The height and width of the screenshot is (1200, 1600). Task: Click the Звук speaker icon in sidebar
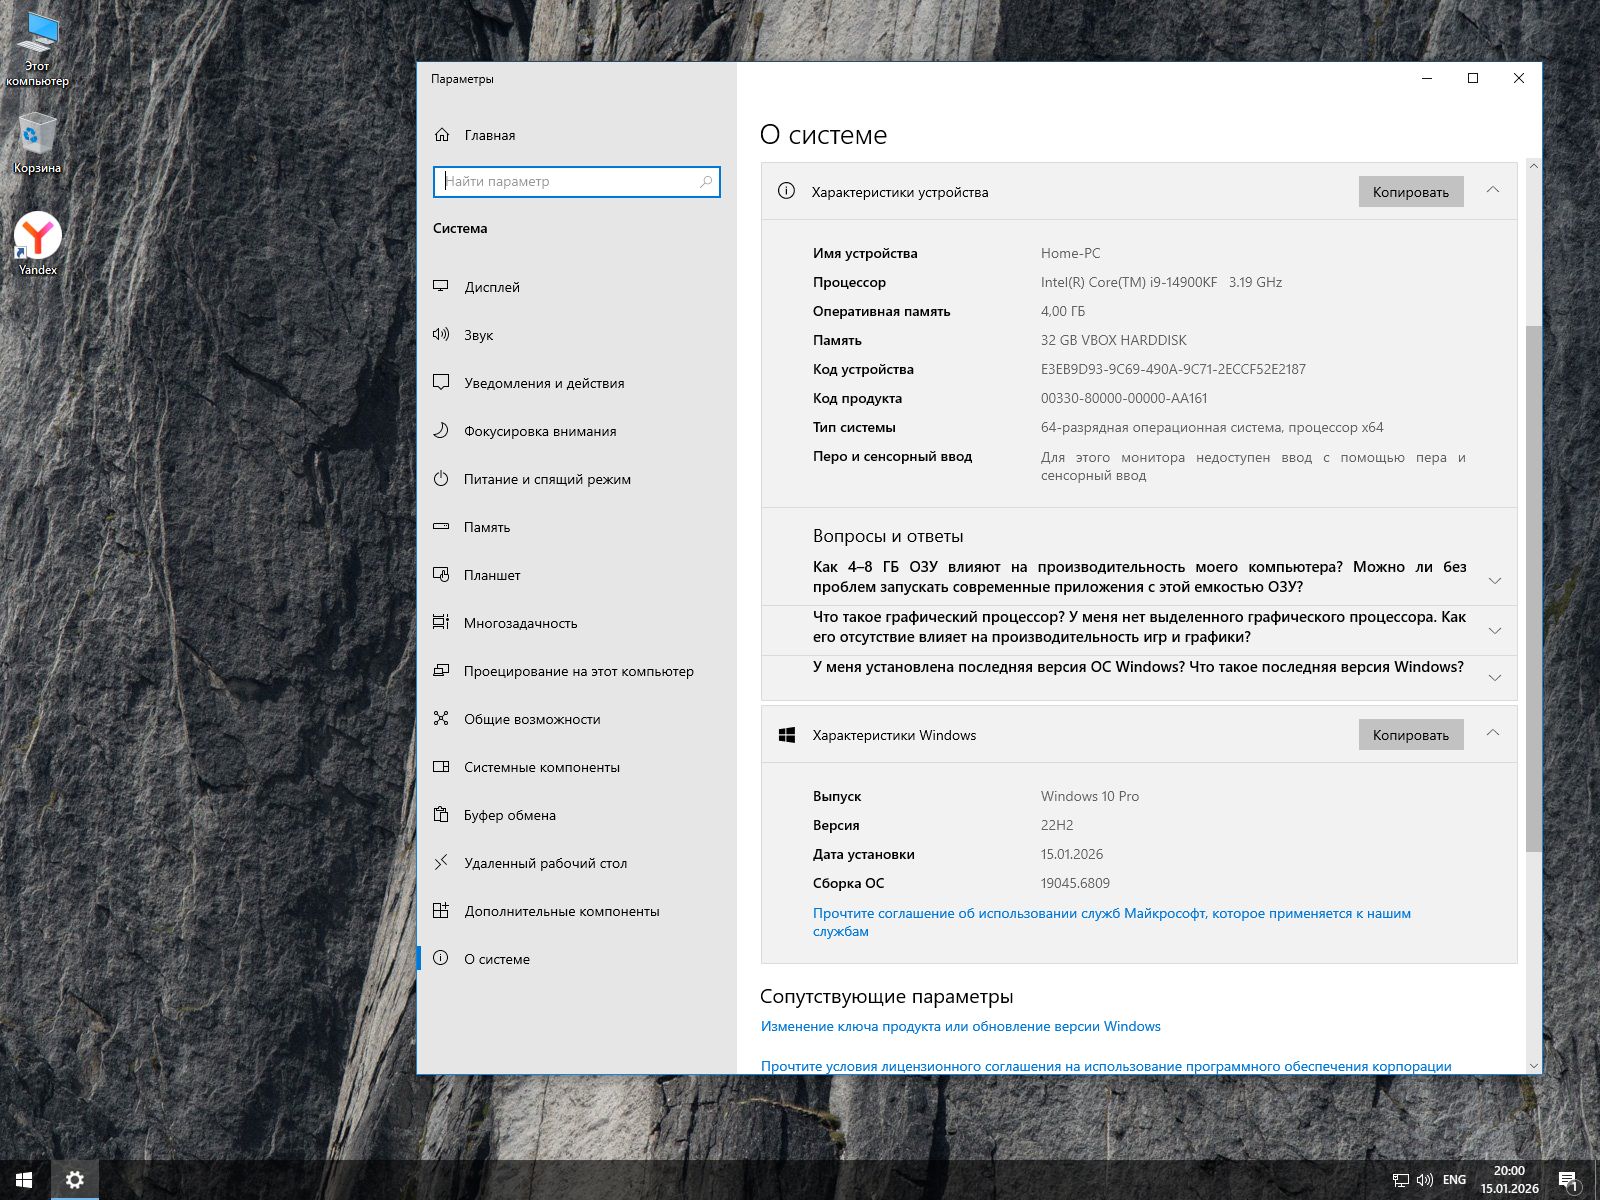pos(441,335)
